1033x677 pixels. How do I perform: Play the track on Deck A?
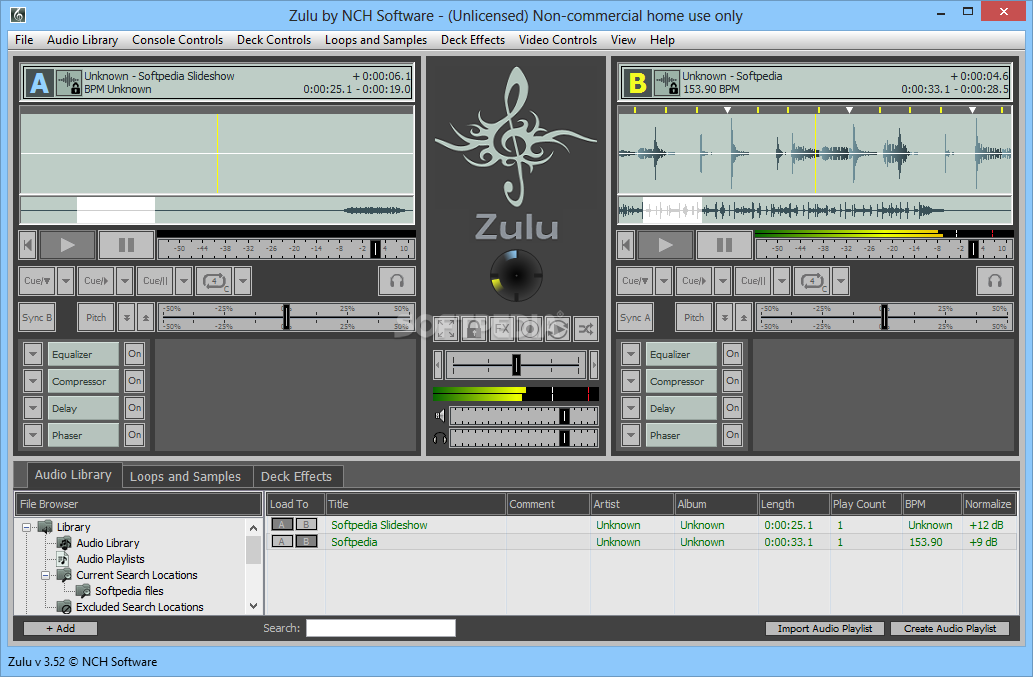67,245
